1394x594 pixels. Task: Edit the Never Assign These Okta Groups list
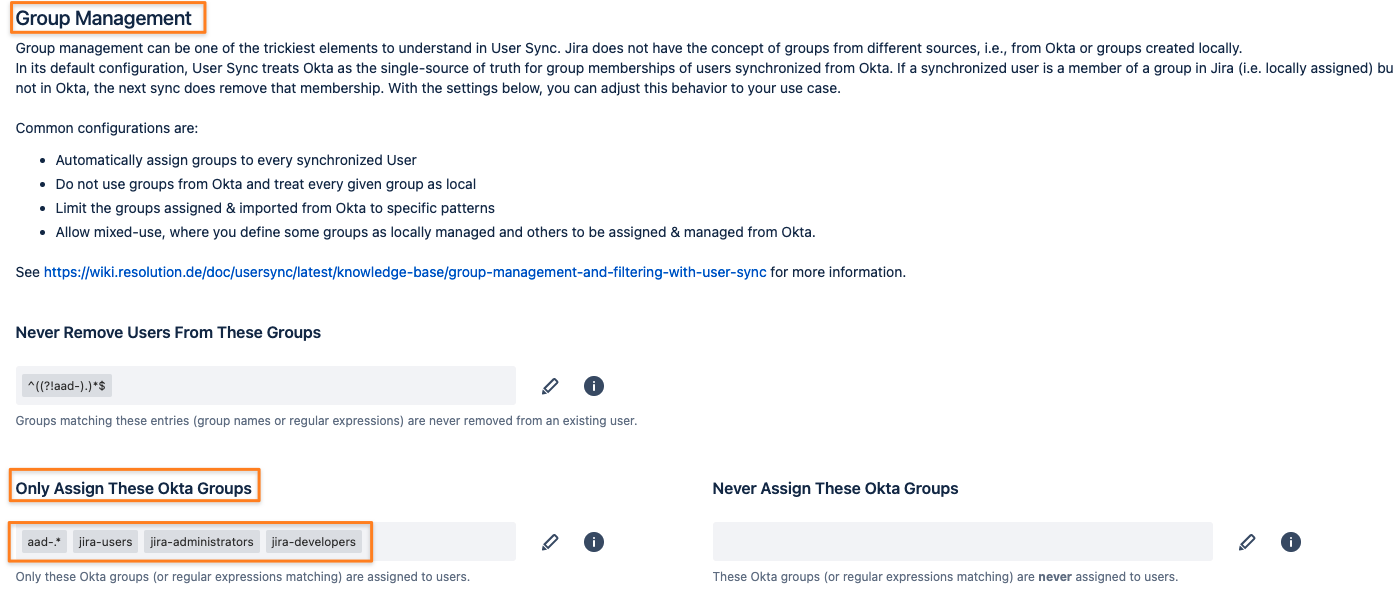[1246, 542]
